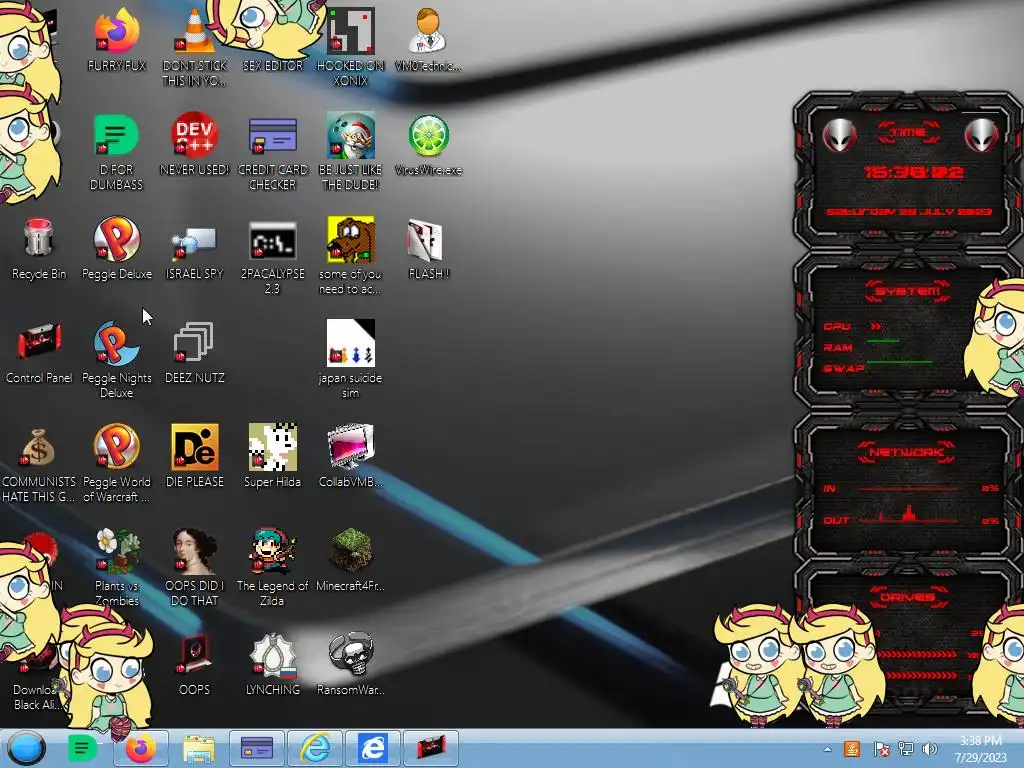This screenshot has height=768, width=1024.
Task: Open the network tray icon
Action: (x=905, y=749)
